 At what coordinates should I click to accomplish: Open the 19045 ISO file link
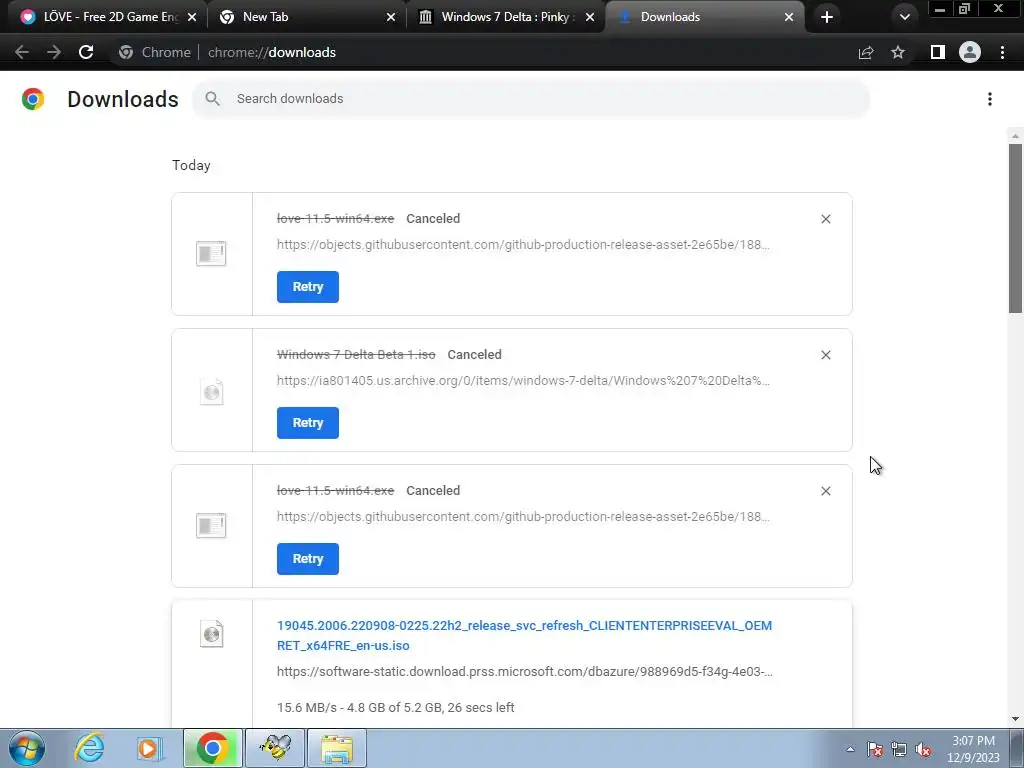coord(524,635)
